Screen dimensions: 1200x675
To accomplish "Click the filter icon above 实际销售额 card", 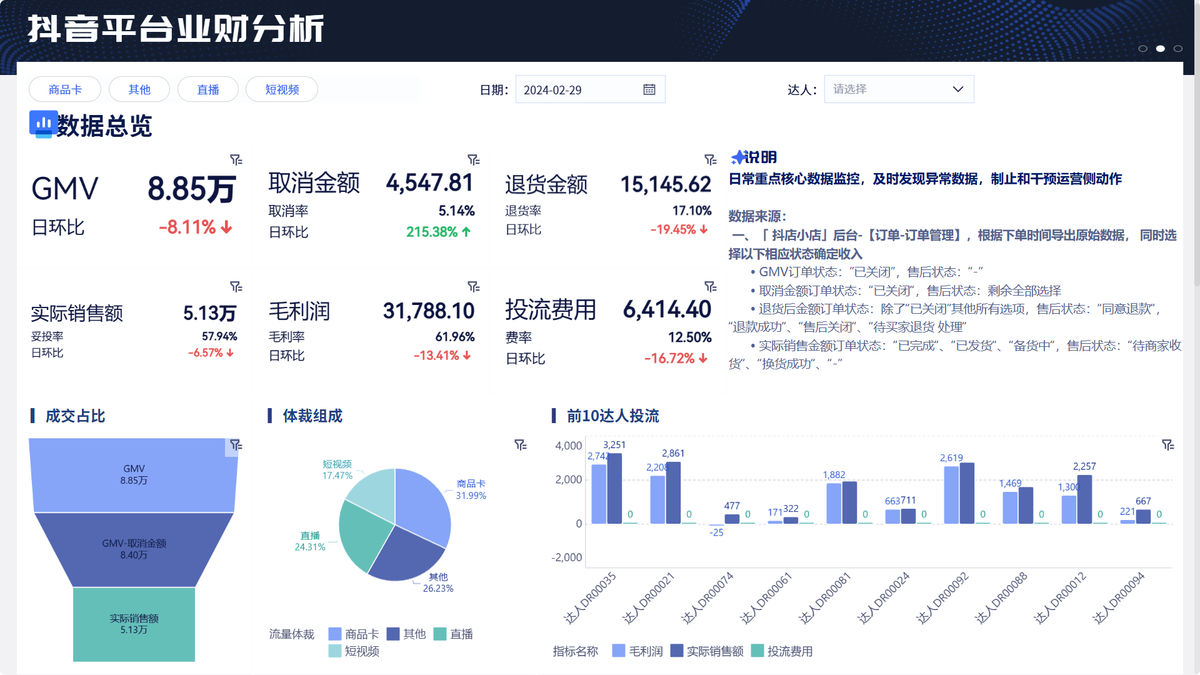I will (x=236, y=287).
